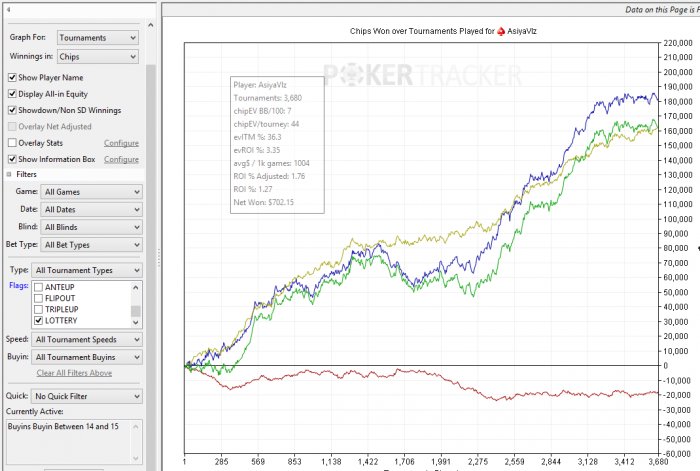Open the No Quick Filter dropdown

87,396
